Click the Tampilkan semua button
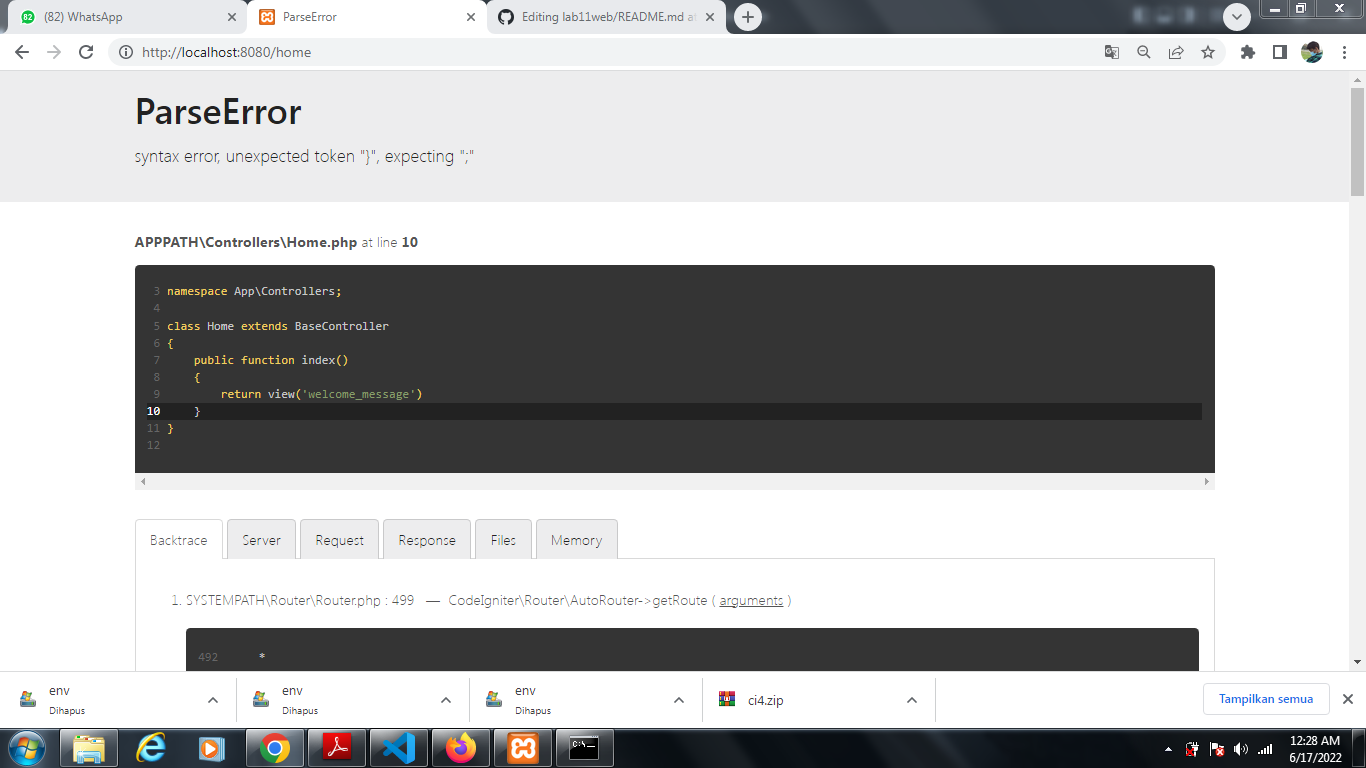This screenshot has width=1366, height=768. [1266, 699]
